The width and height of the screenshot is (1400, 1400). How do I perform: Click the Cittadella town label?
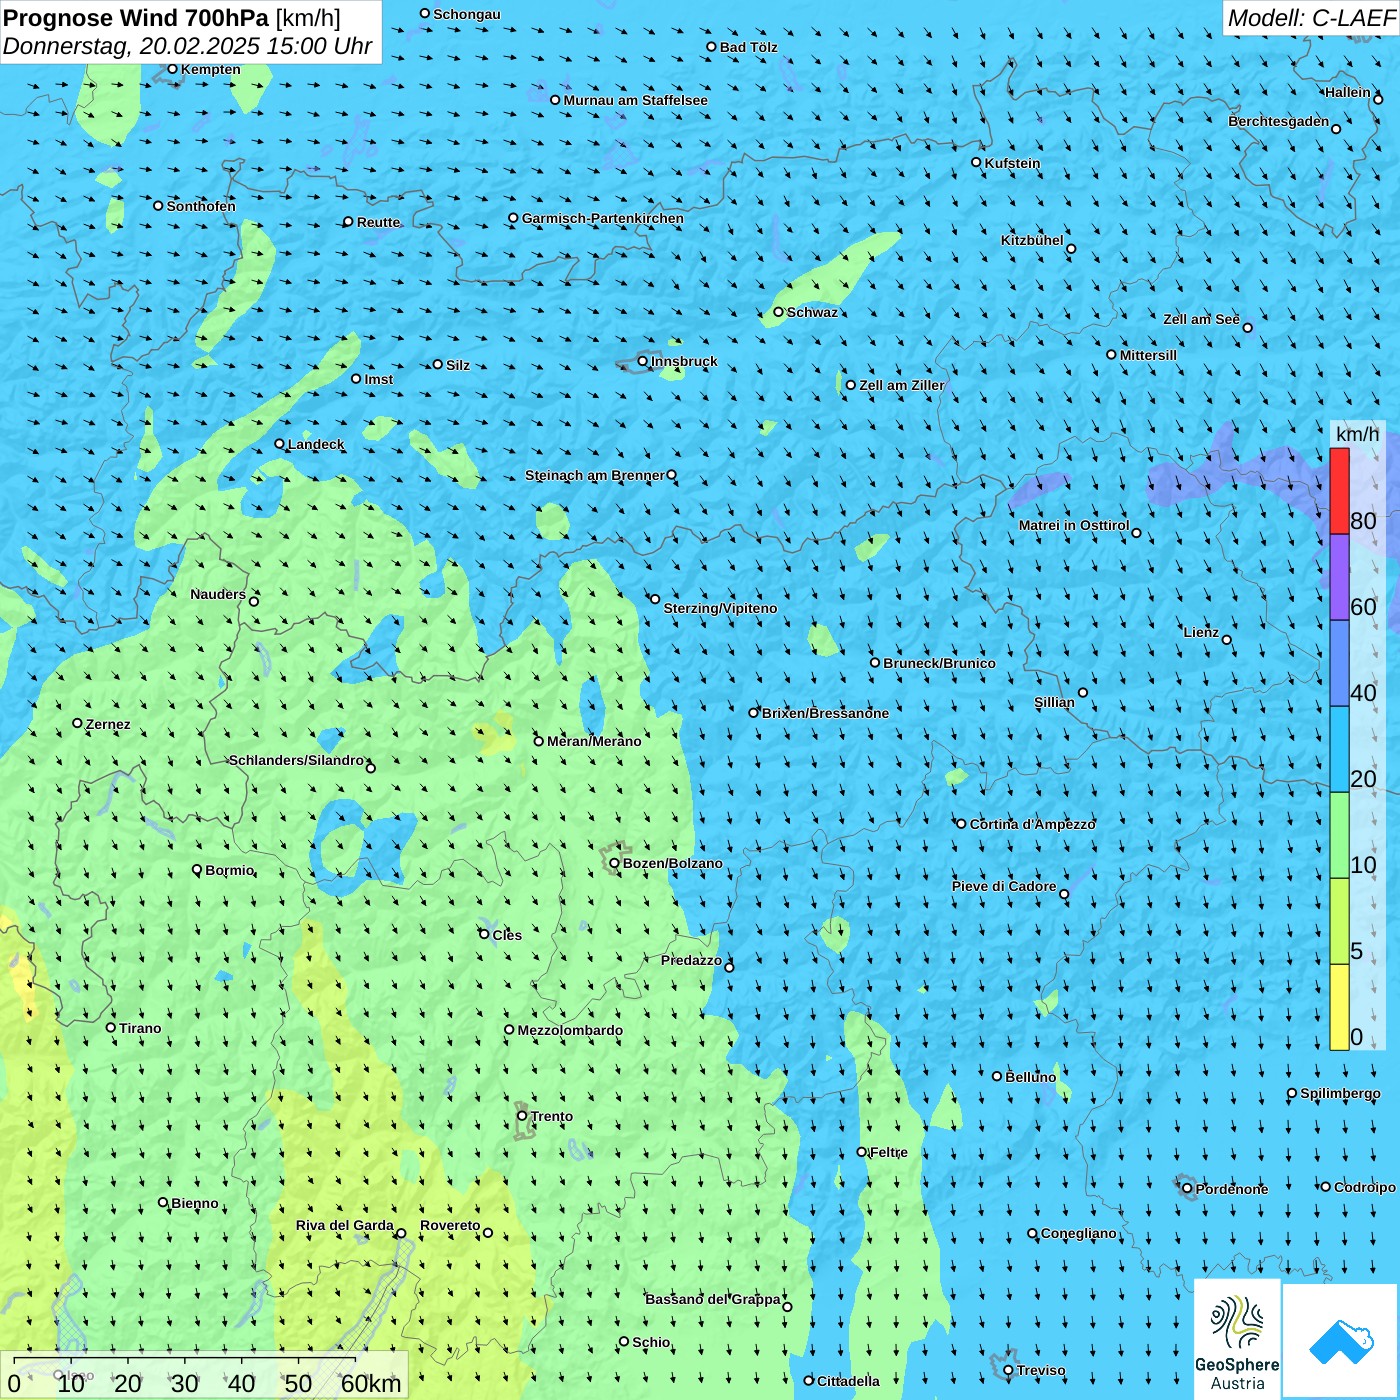[x=848, y=1381]
